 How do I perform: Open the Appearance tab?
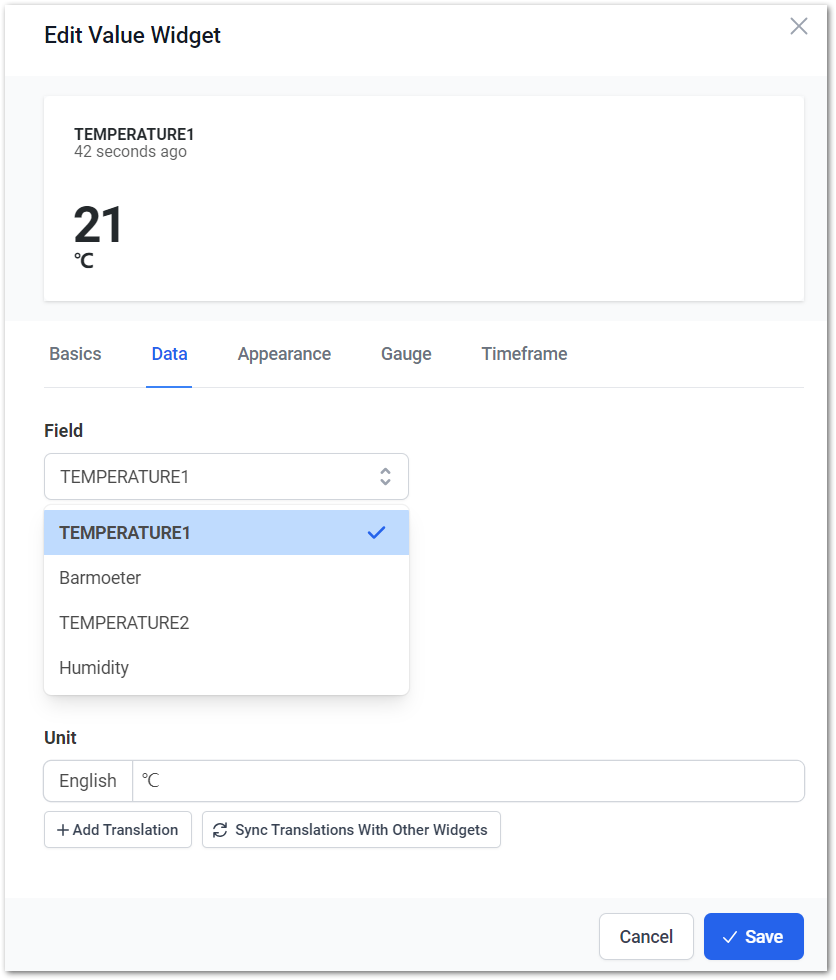pyautogui.click(x=284, y=354)
